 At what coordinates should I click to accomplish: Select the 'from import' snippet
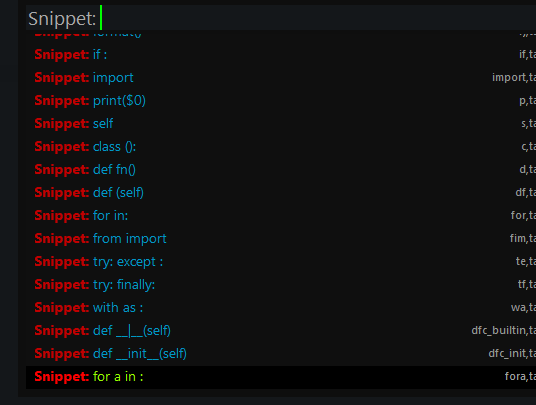281,239
